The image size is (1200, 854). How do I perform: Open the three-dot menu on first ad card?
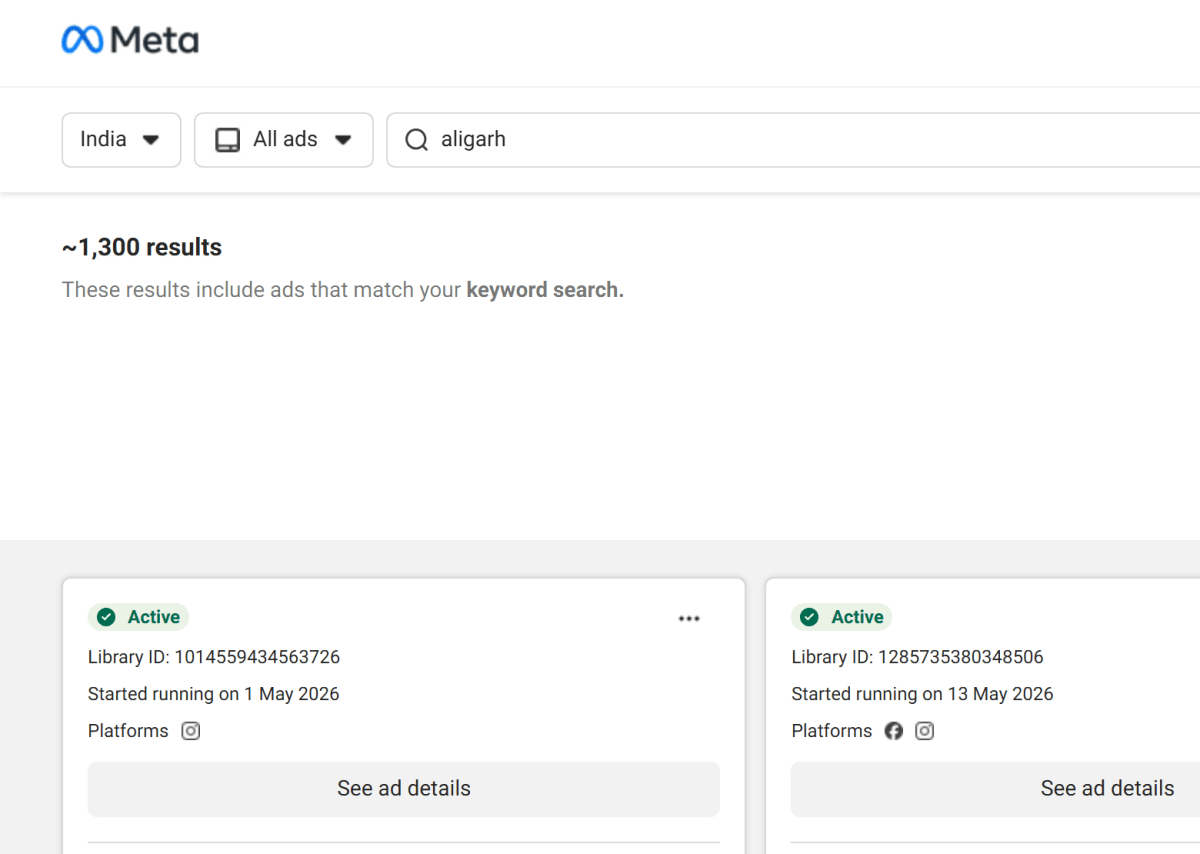689,619
